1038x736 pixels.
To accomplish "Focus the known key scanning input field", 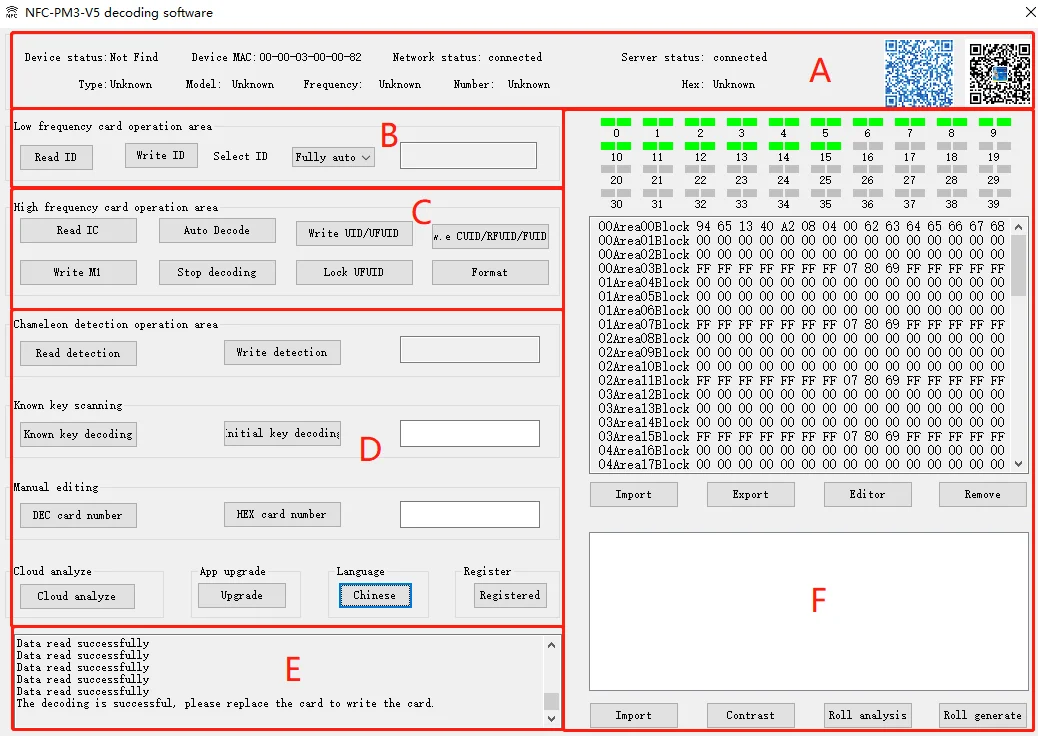I will point(469,434).
